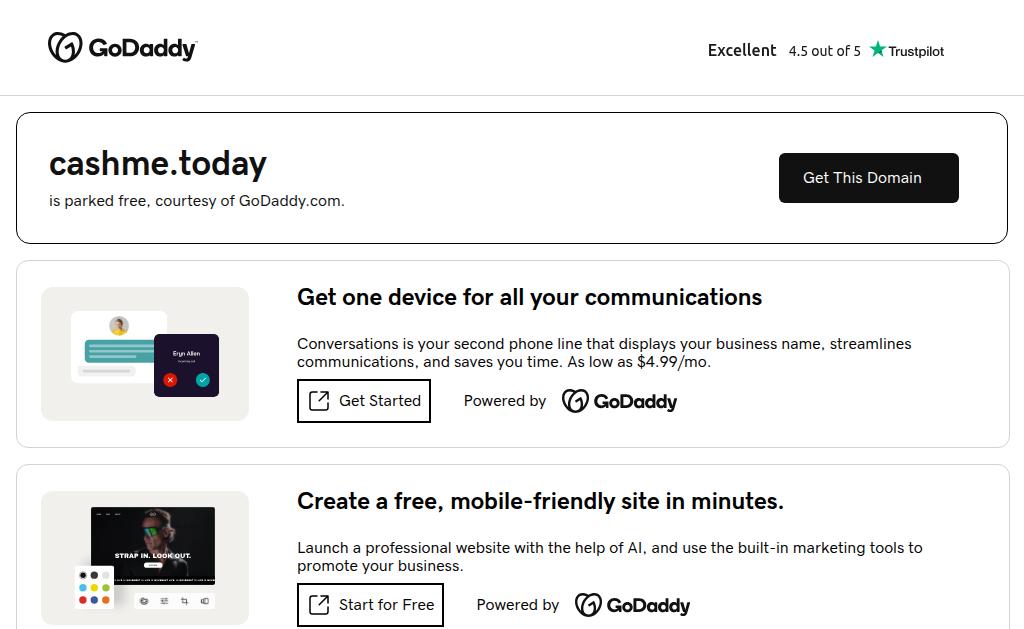Click the crop tool icon in site preview

point(185,601)
